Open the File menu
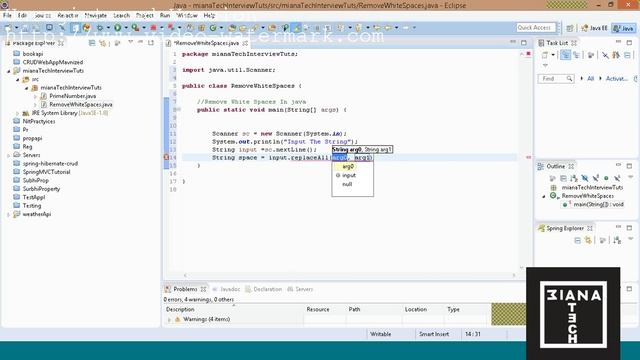The height and width of the screenshot is (360, 640). tap(7, 15)
